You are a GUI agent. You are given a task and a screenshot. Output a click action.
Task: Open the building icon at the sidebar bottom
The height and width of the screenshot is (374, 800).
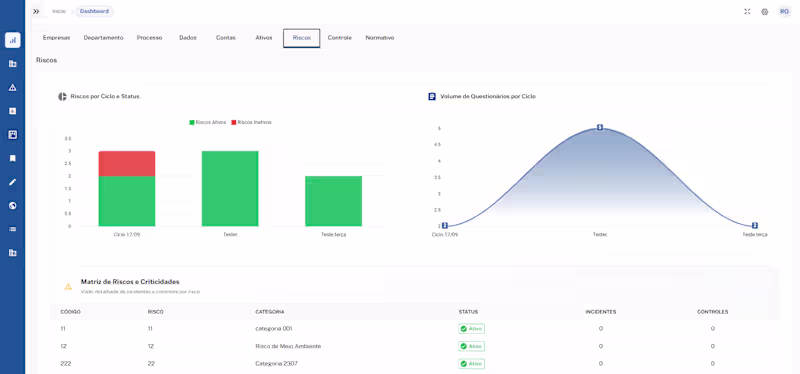13,253
